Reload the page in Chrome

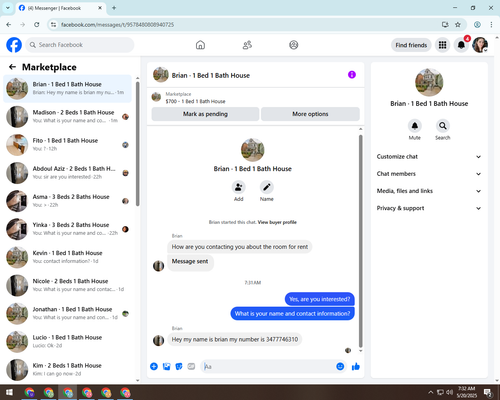click(37, 25)
